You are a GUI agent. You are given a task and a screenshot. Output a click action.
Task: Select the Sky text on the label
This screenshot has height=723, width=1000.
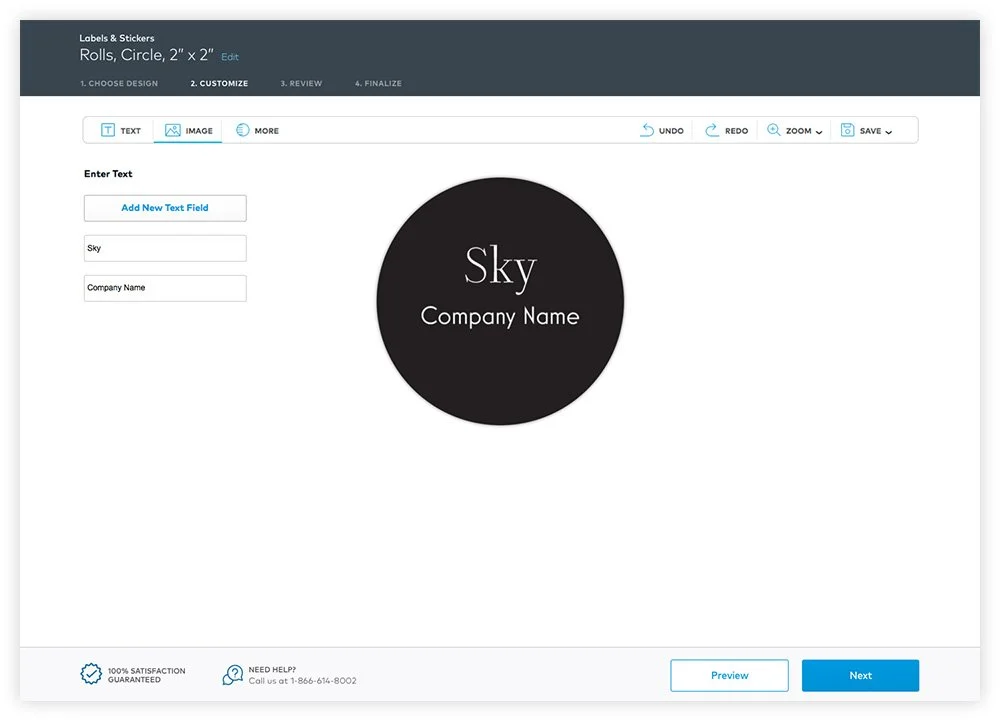500,267
